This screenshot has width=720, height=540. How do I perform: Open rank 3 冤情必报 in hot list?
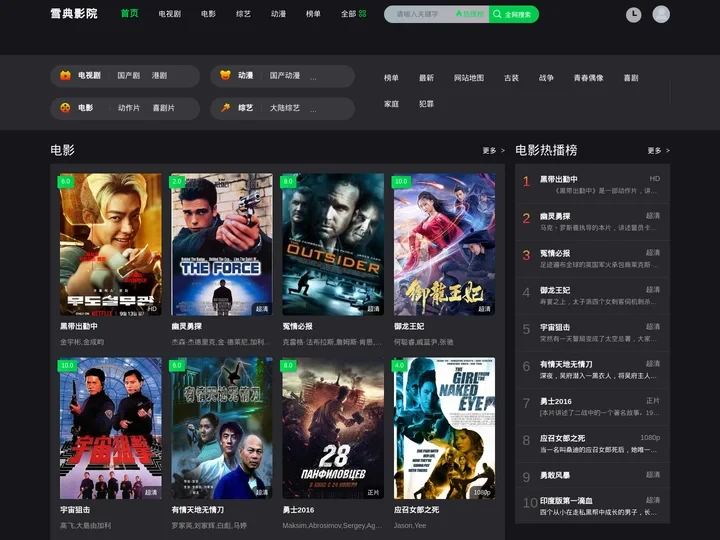point(592,259)
